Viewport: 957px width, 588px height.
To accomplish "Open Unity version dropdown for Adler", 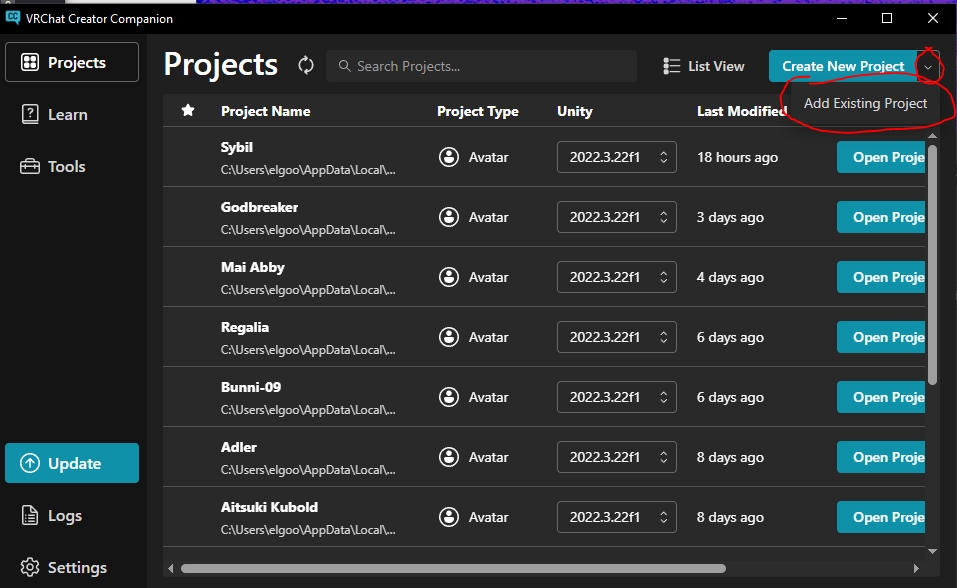I will pos(616,457).
